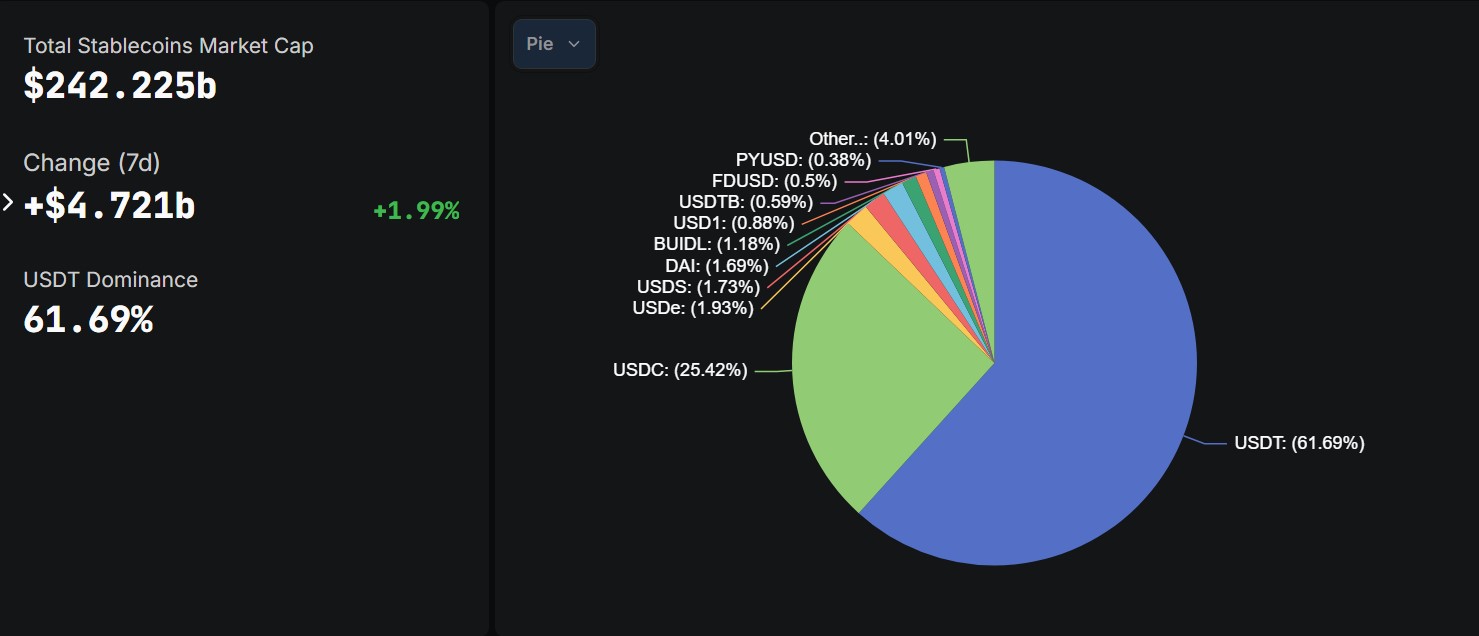Screen dimensions: 1479x636
Task: Click the chevron inside Pie selector
Action: click(x=574, y=44)
